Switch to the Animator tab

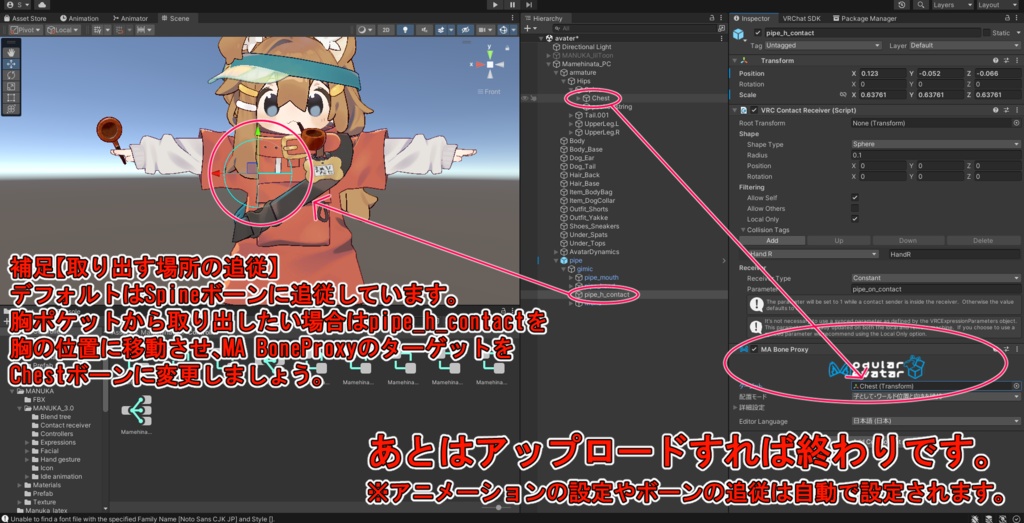click(130, 18)
